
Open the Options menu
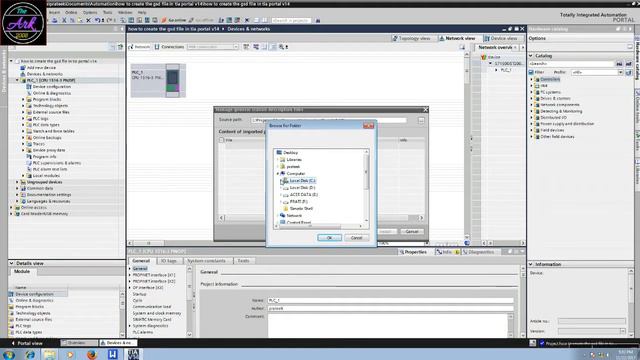90,12
